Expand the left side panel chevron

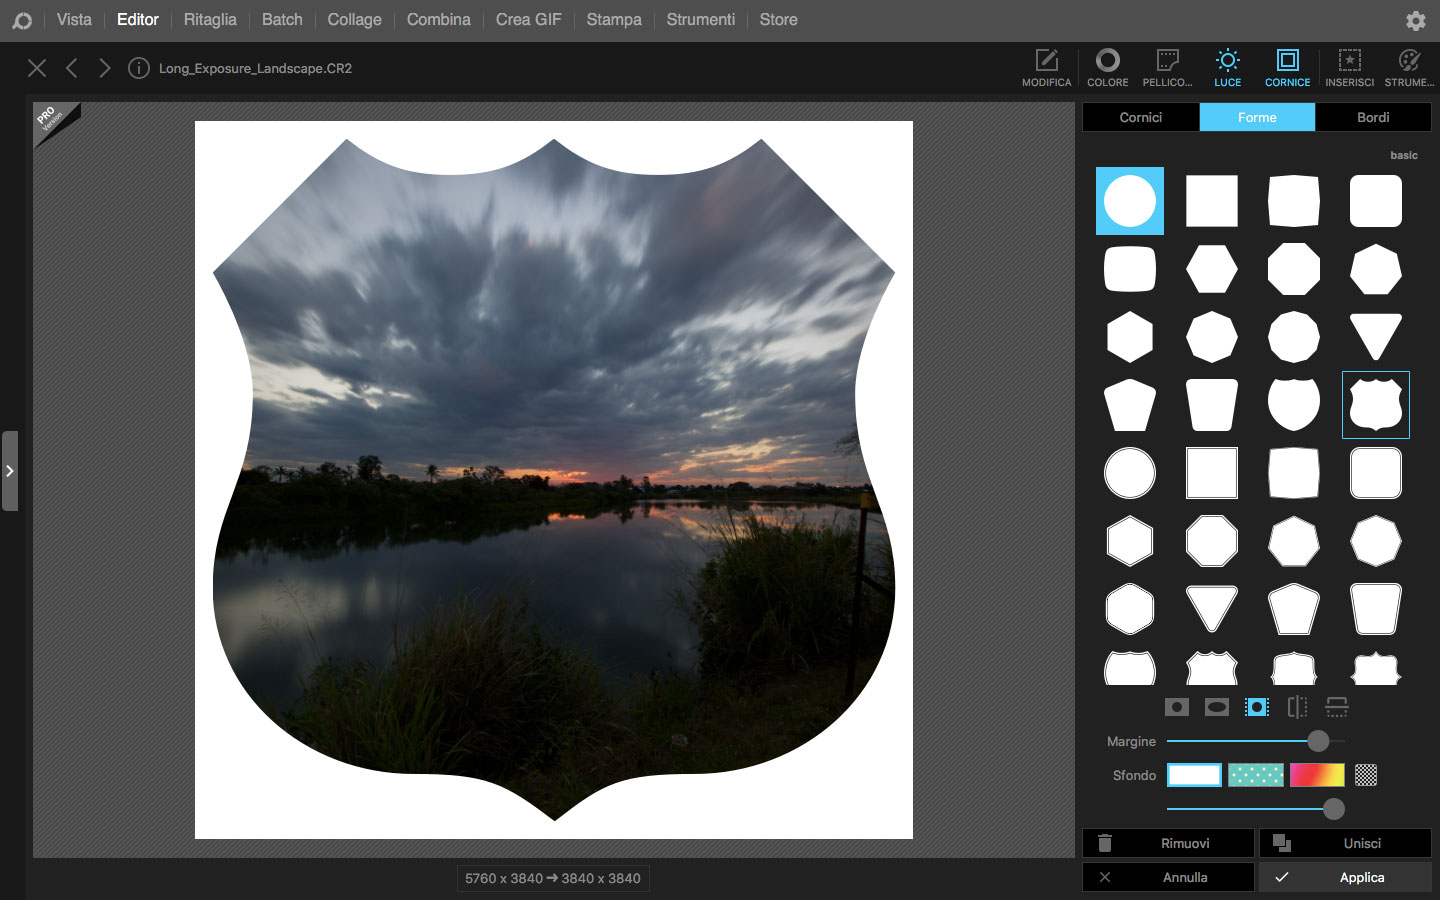click(x=10, y=471)
